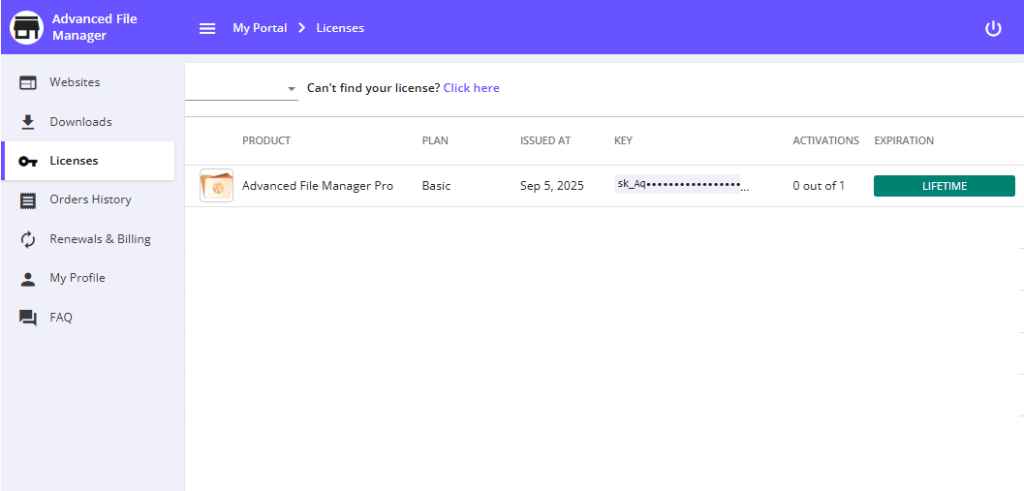Click the Orders History receipt icon

[27, 200]
